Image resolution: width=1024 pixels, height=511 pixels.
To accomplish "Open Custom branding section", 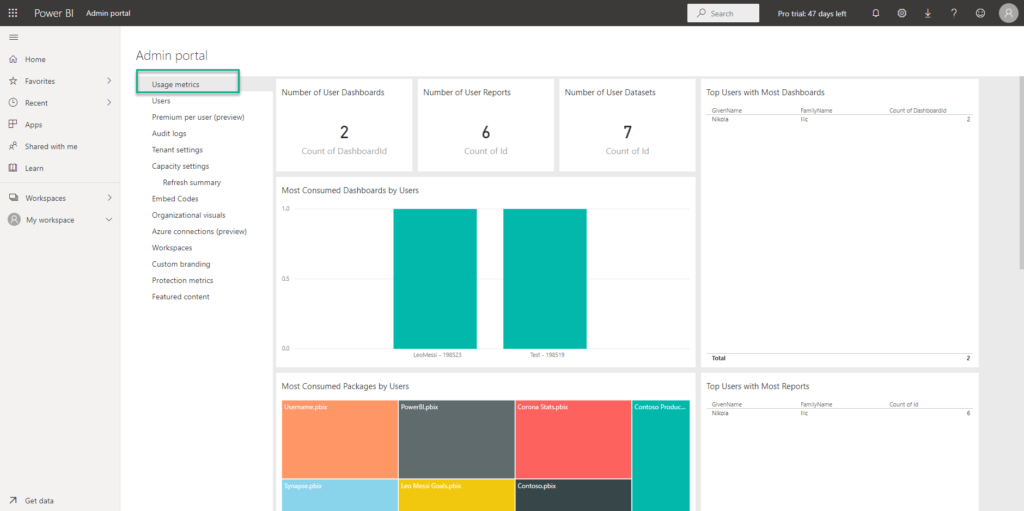I will tap(181, 264).
